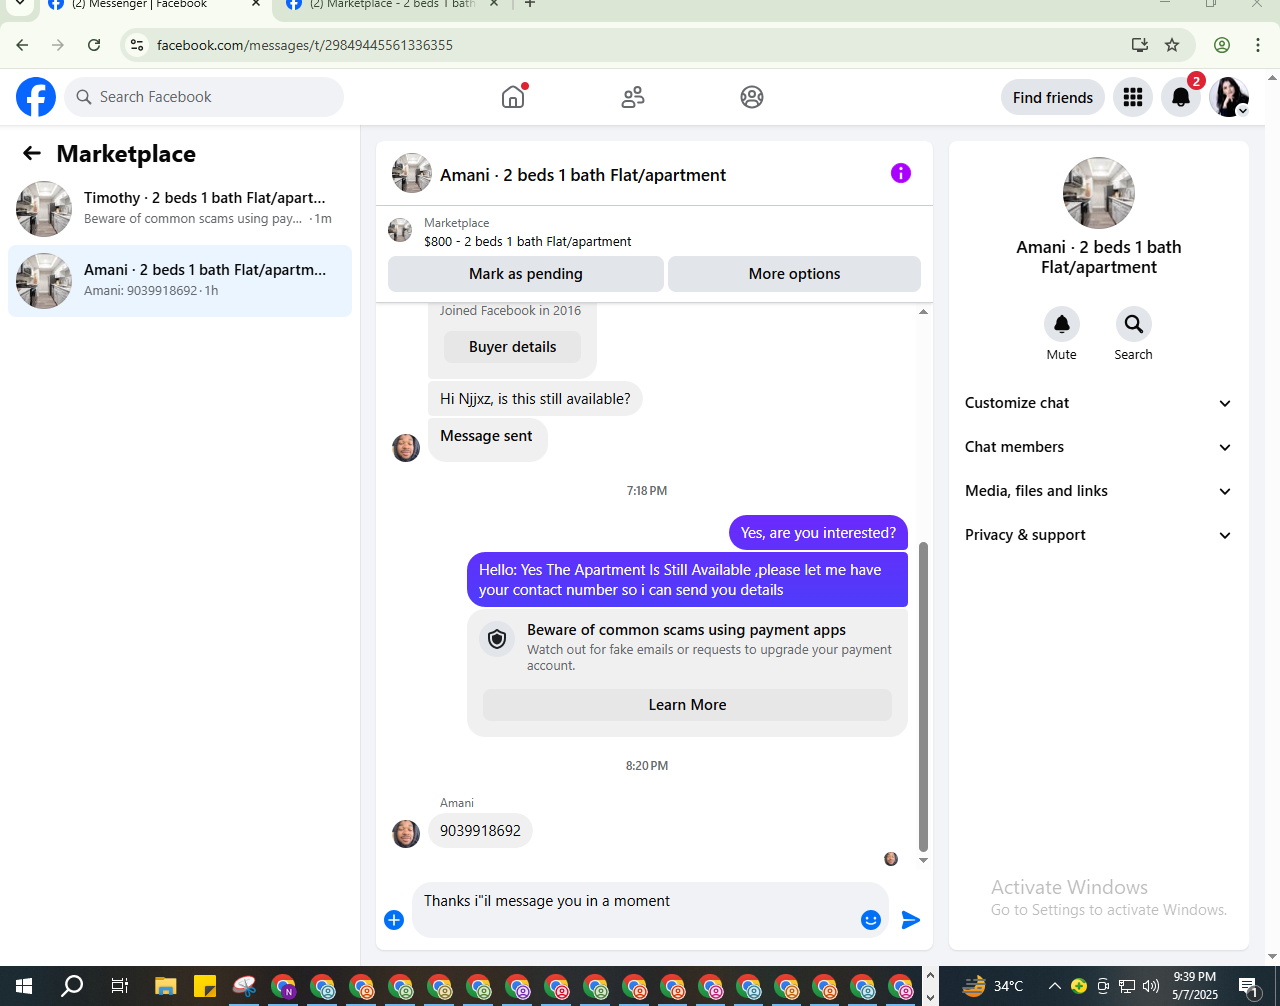Viewport: 1280px width, 1006px height.
Task: Expand the Privacy & support section
Action: coord(1098,535)
